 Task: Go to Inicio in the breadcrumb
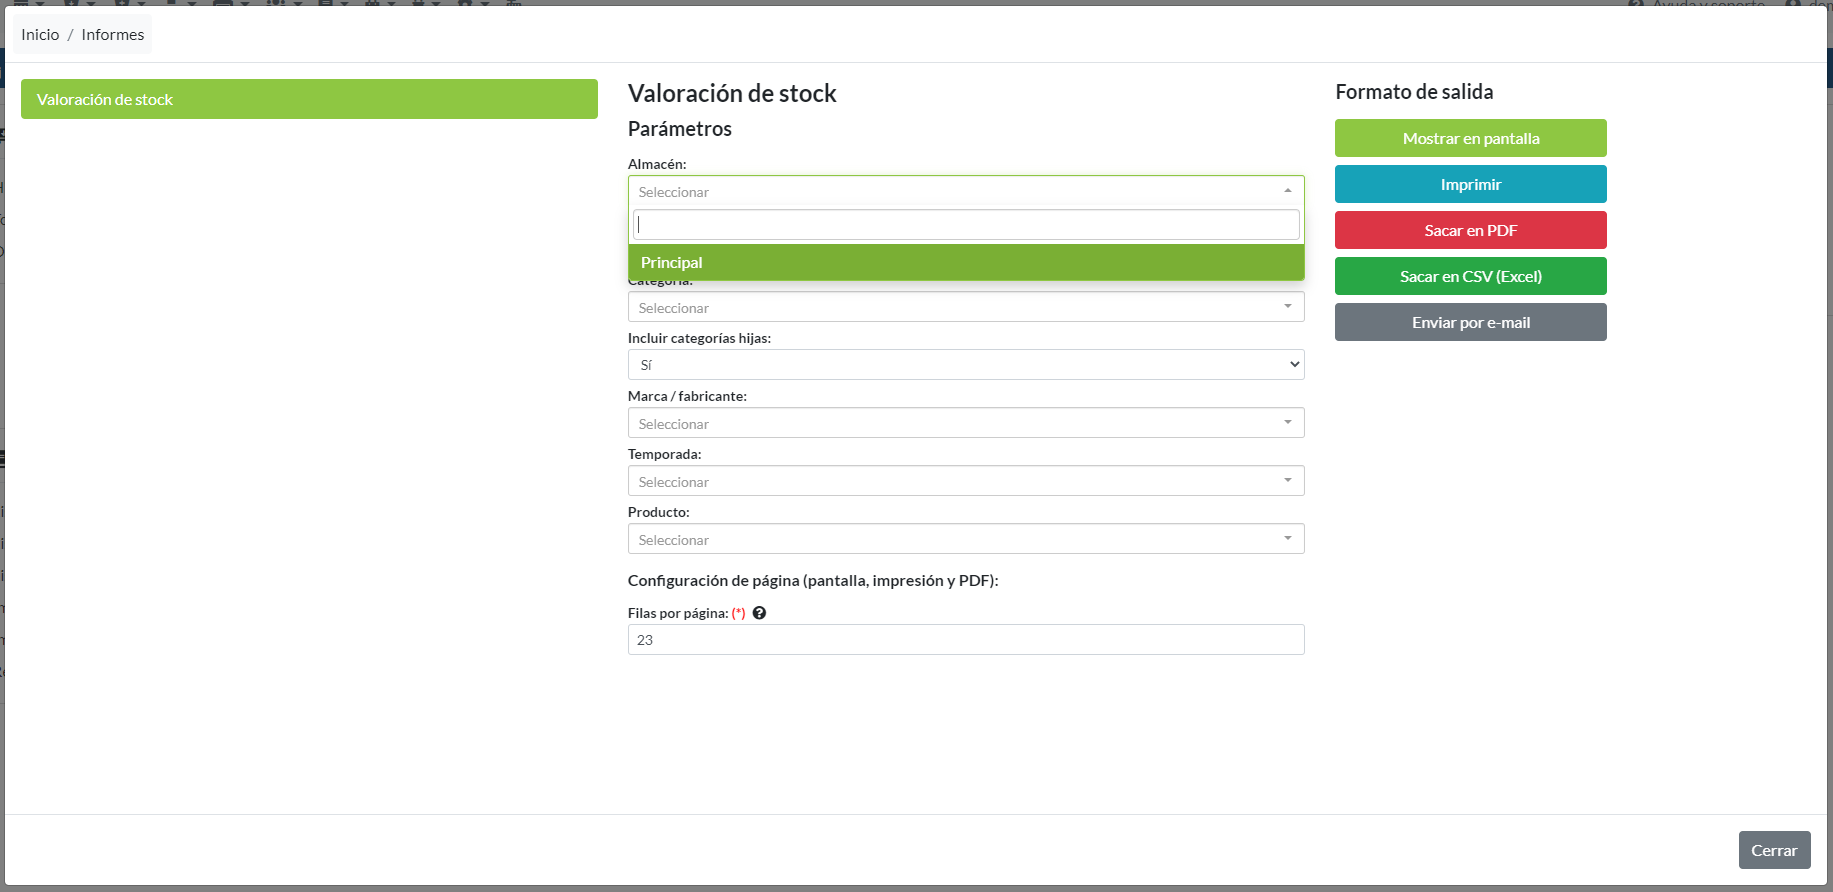tap(40, 35)
